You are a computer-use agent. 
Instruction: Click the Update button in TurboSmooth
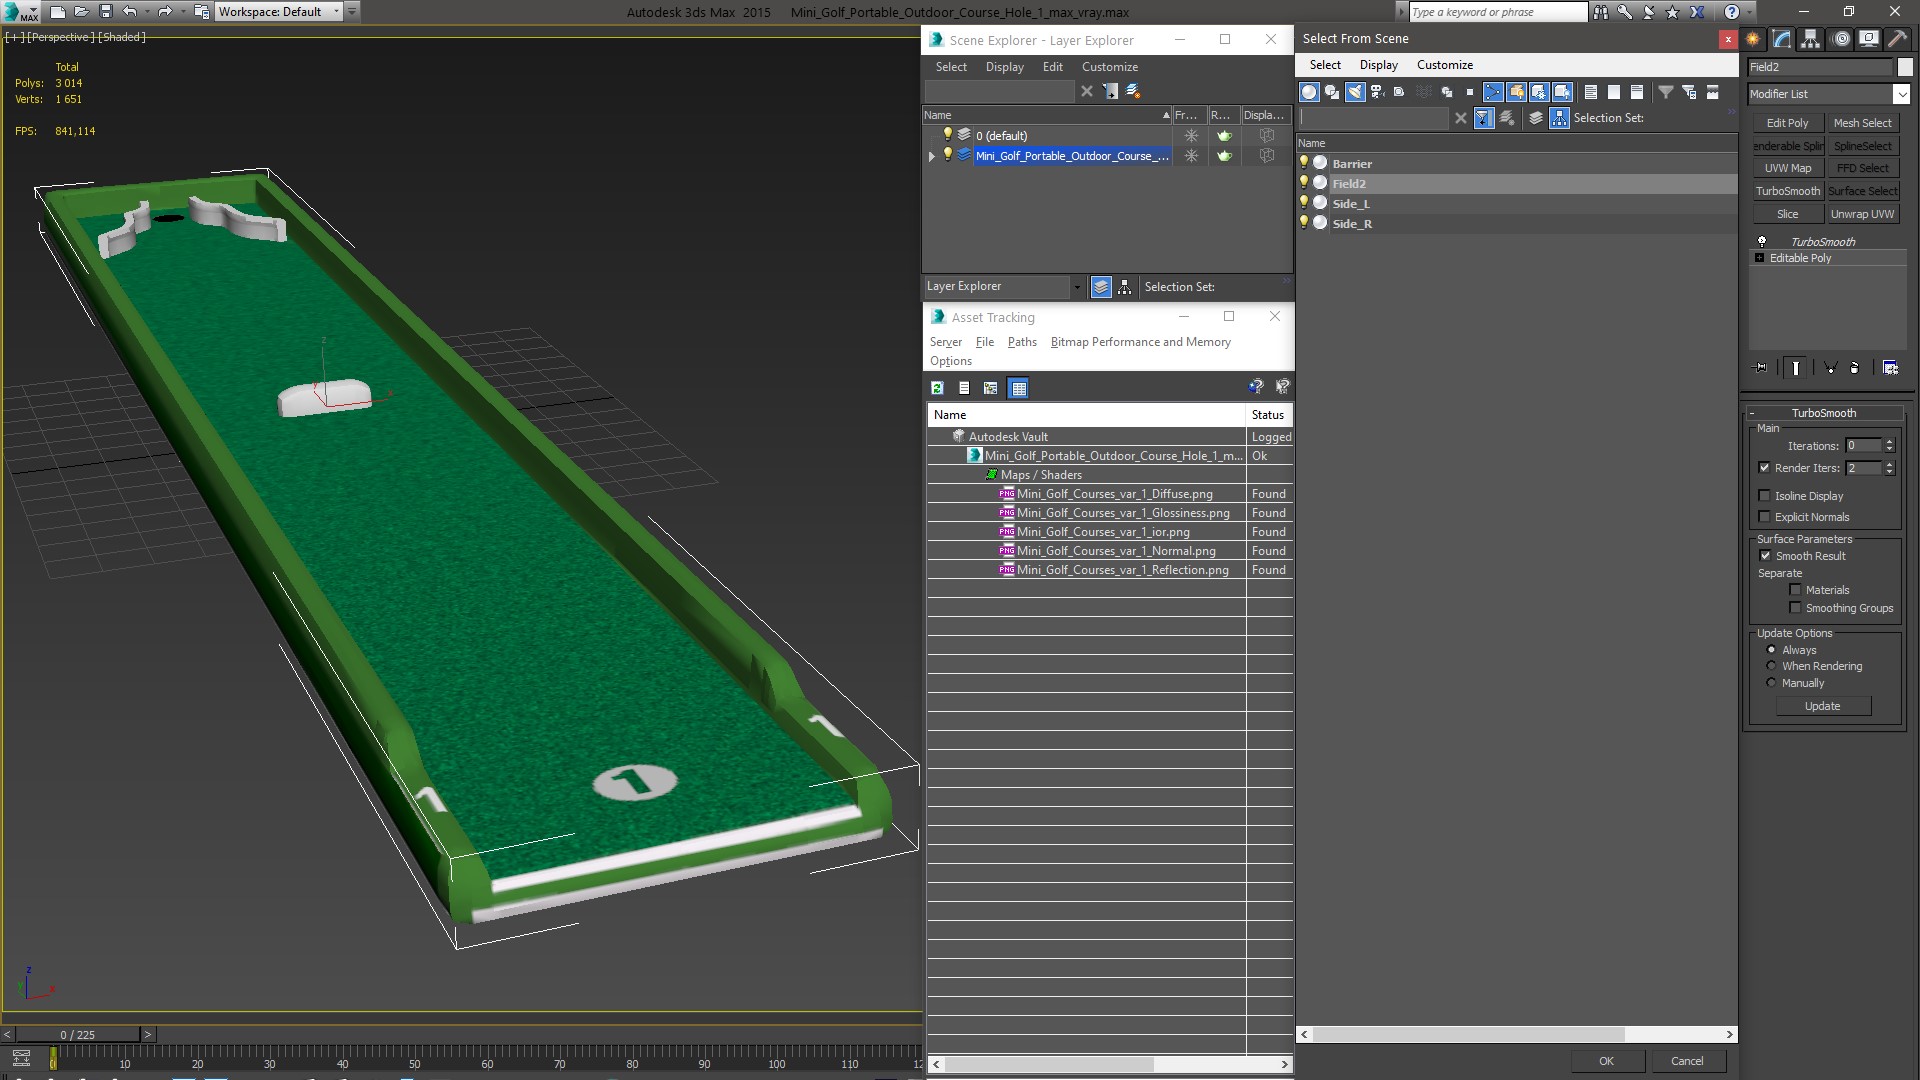pyautogui.click(x=1823, y=706)
